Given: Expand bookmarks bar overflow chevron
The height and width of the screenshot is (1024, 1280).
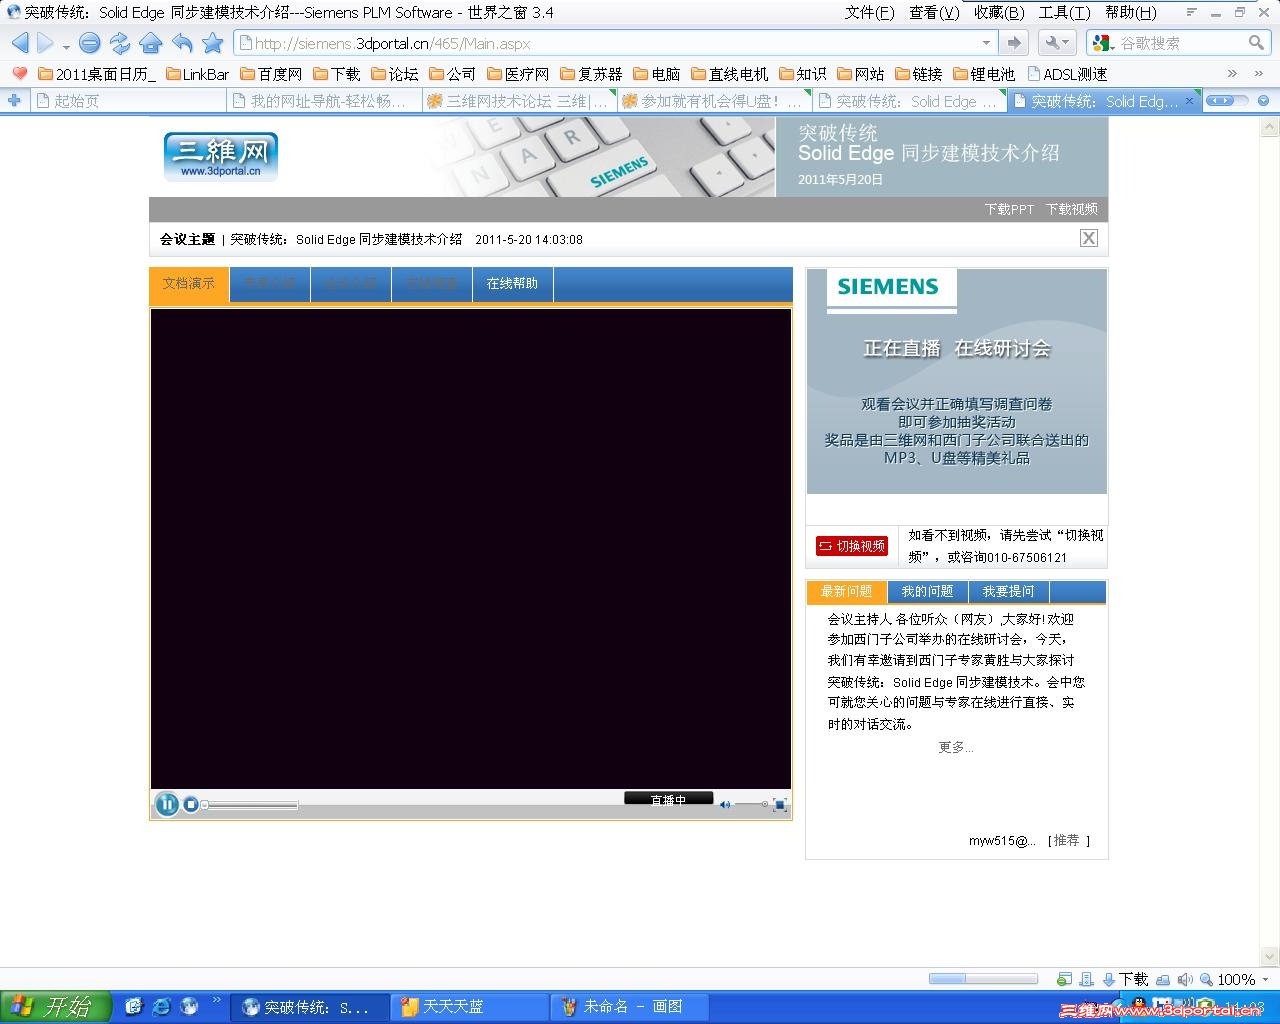Looking at the screenshot, I should coord(1232,74).
